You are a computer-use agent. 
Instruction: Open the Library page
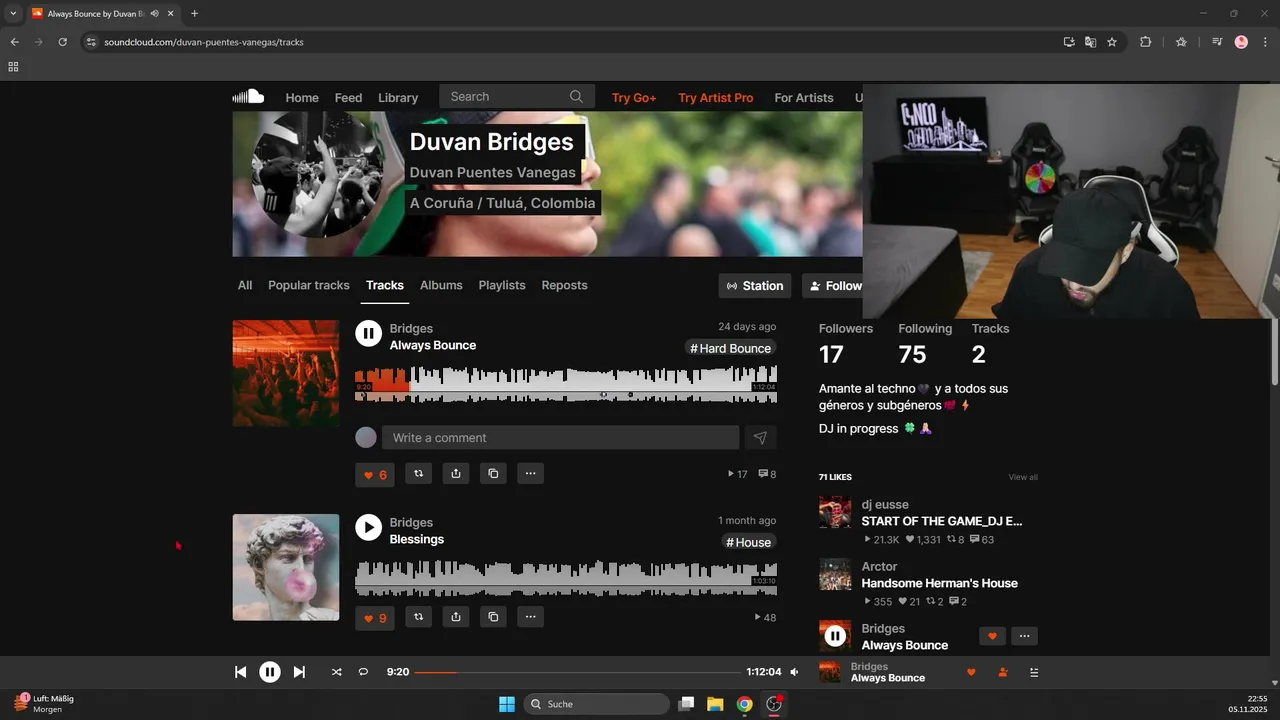tap(398, 97)
